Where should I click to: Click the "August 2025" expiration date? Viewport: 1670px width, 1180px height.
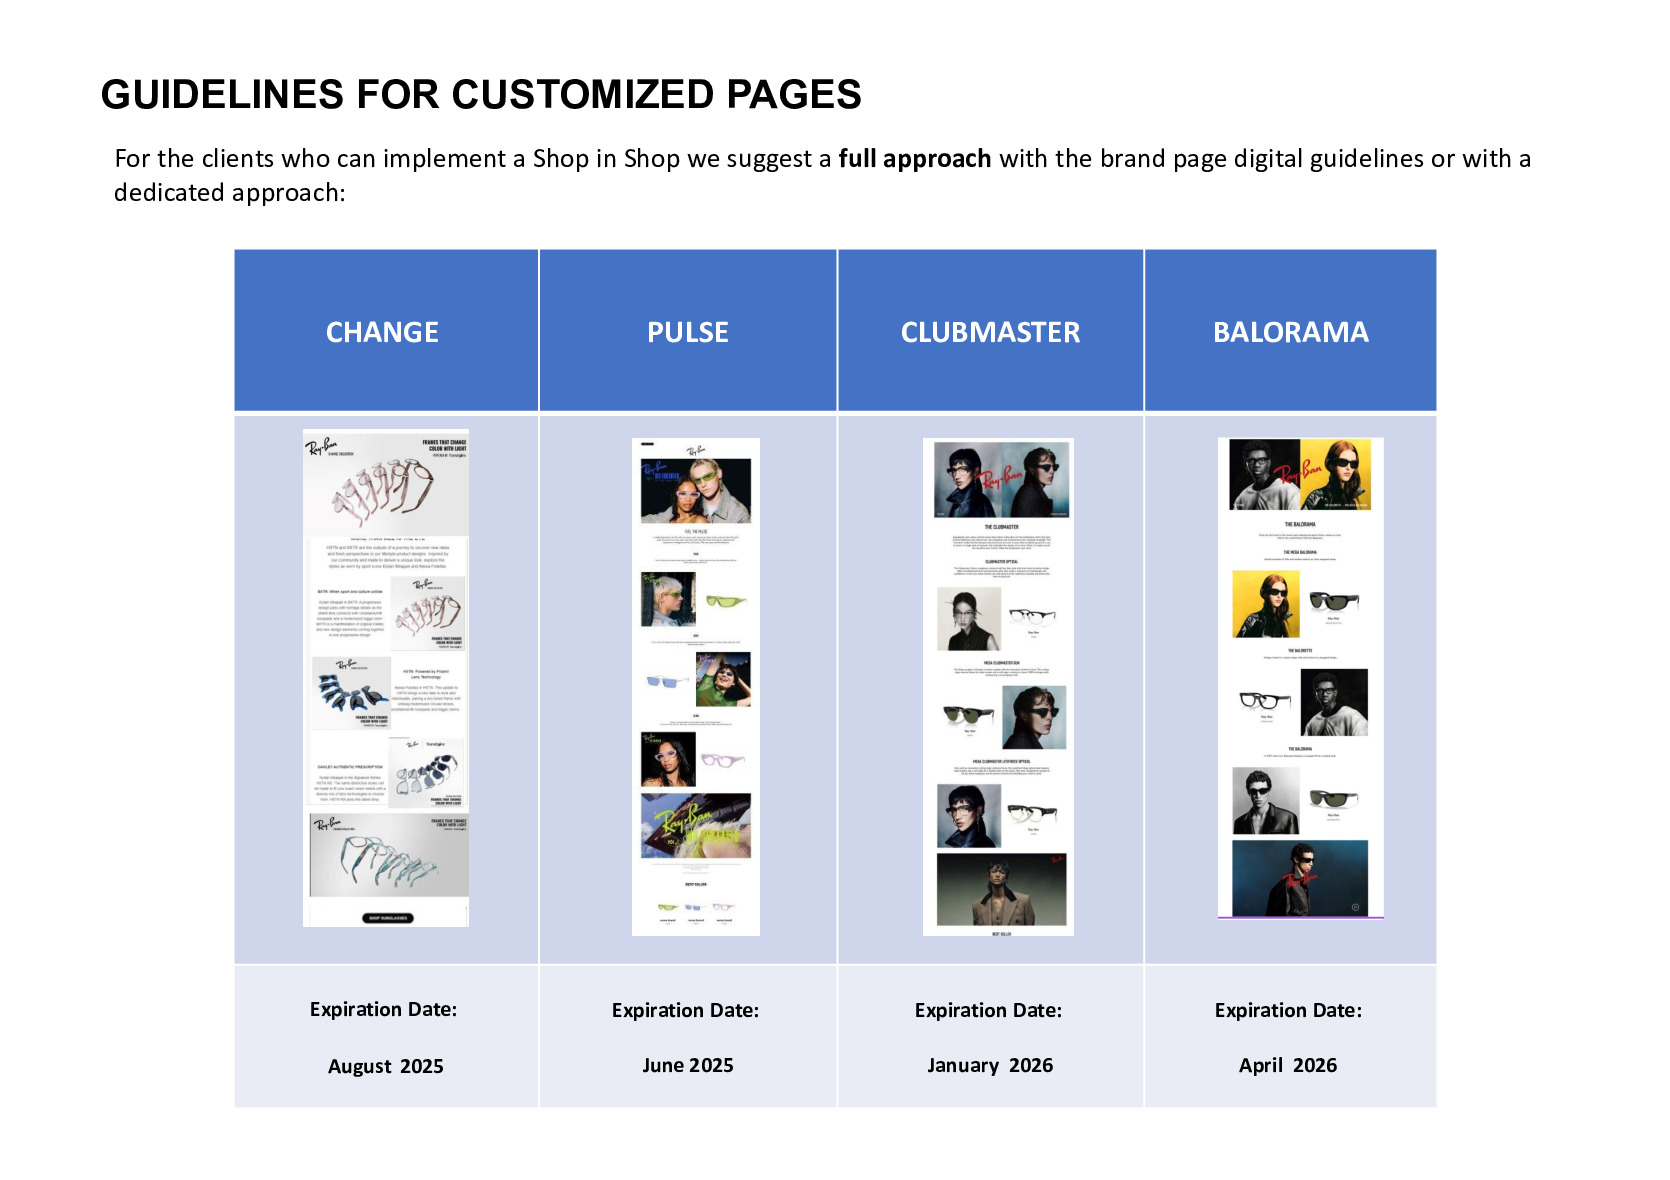[386, 1066]
